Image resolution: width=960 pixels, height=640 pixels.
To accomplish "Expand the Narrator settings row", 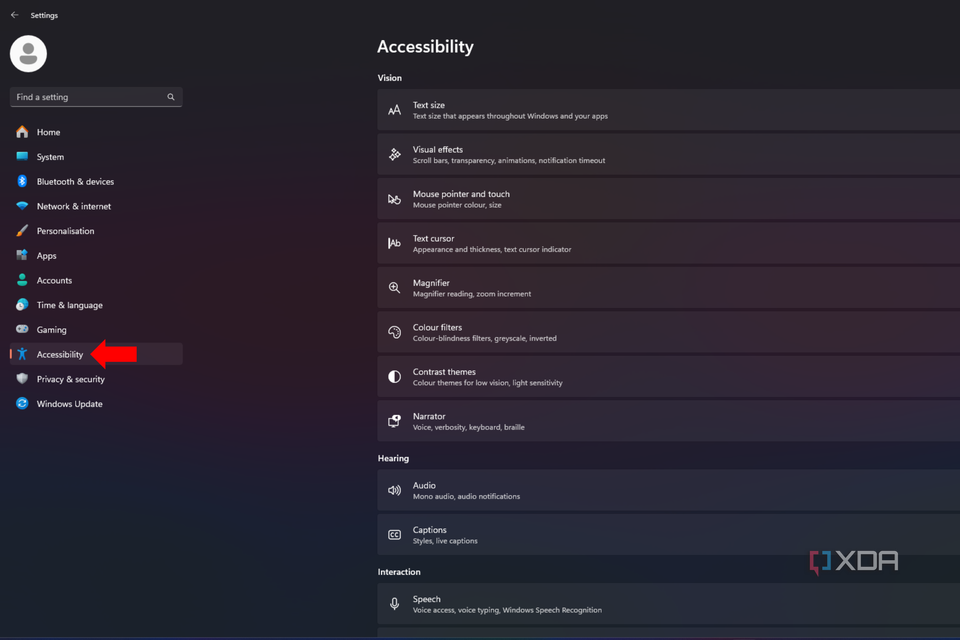I will point(660,420).
